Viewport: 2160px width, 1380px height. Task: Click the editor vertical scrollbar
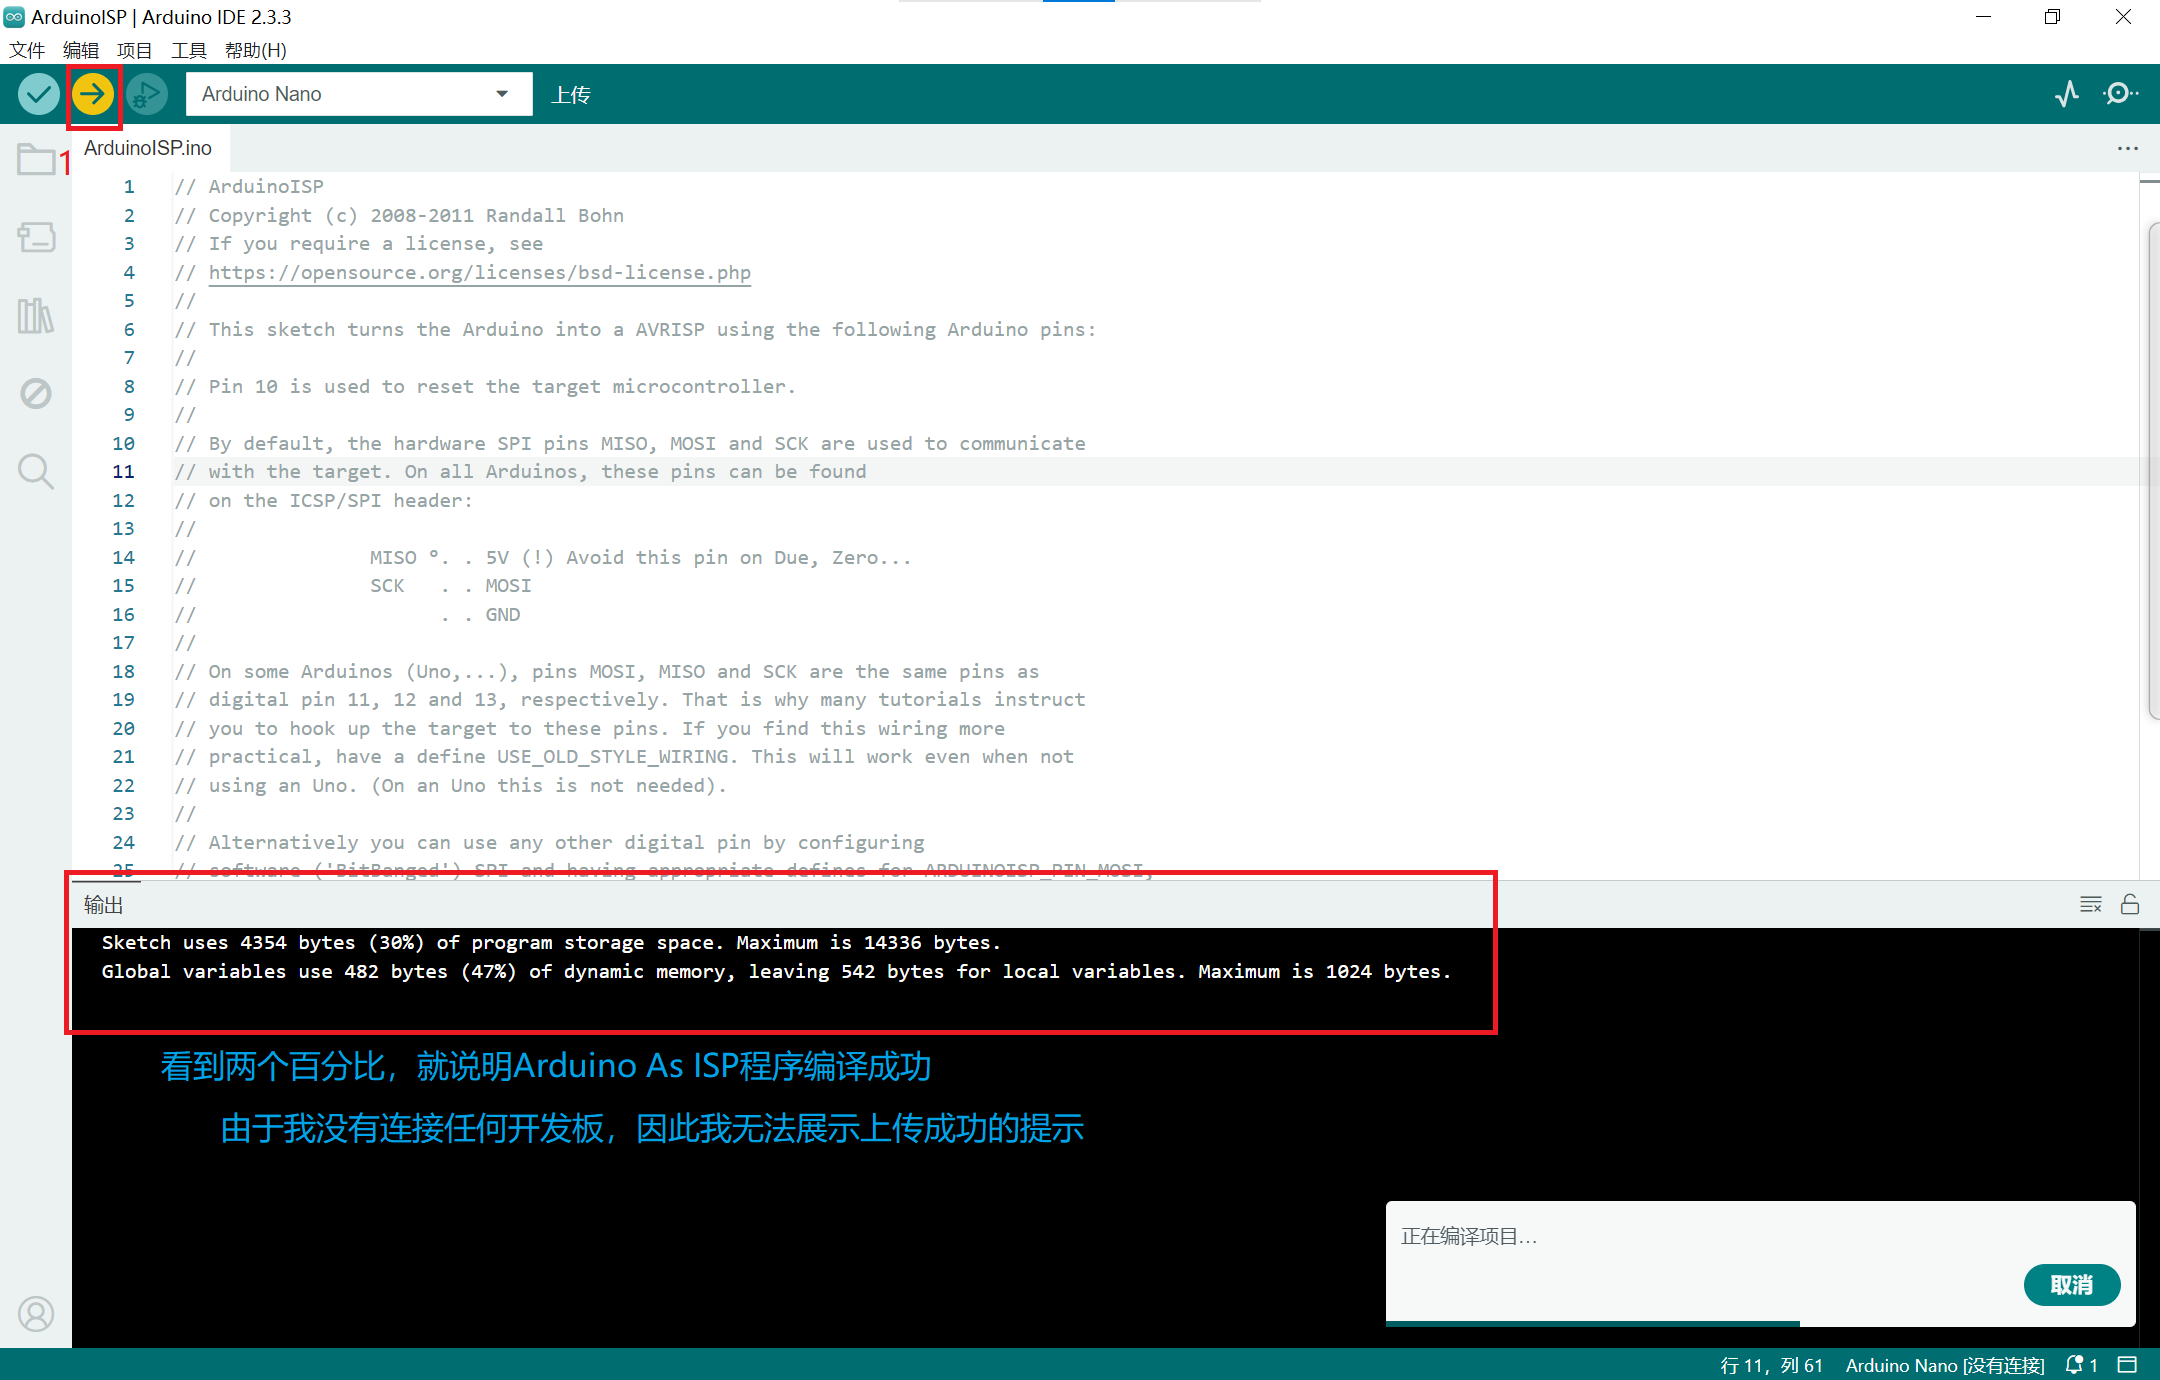click(x=2153, y=470)
